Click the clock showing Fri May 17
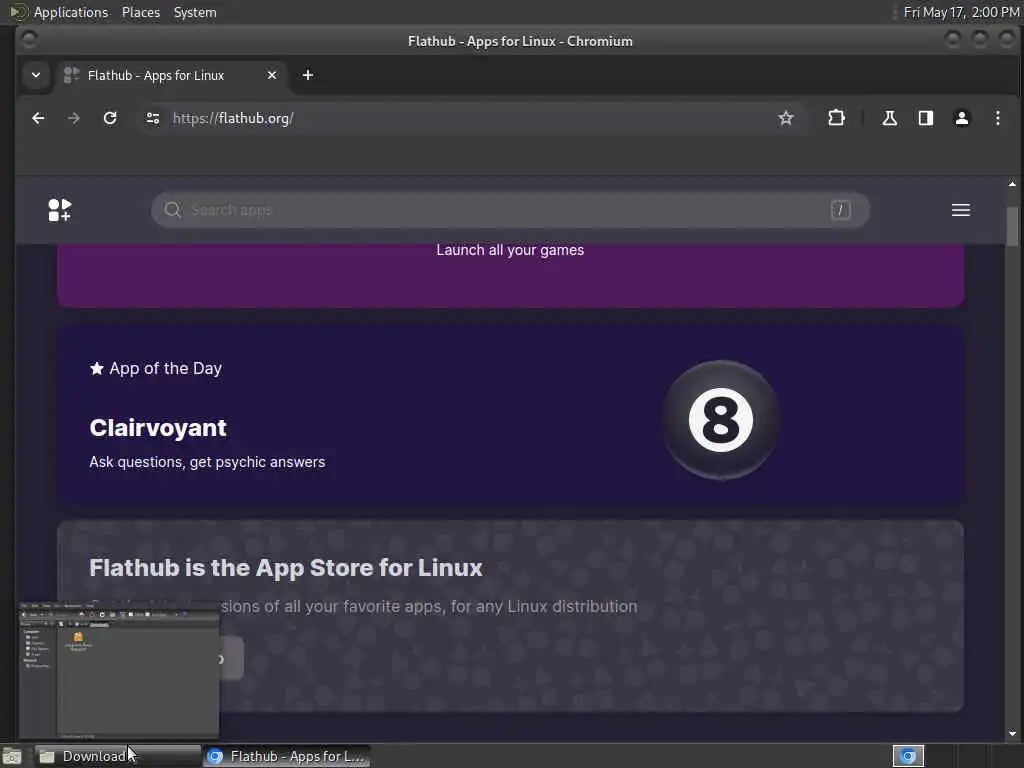1024x768 pixels. click(x=961, y=12)
